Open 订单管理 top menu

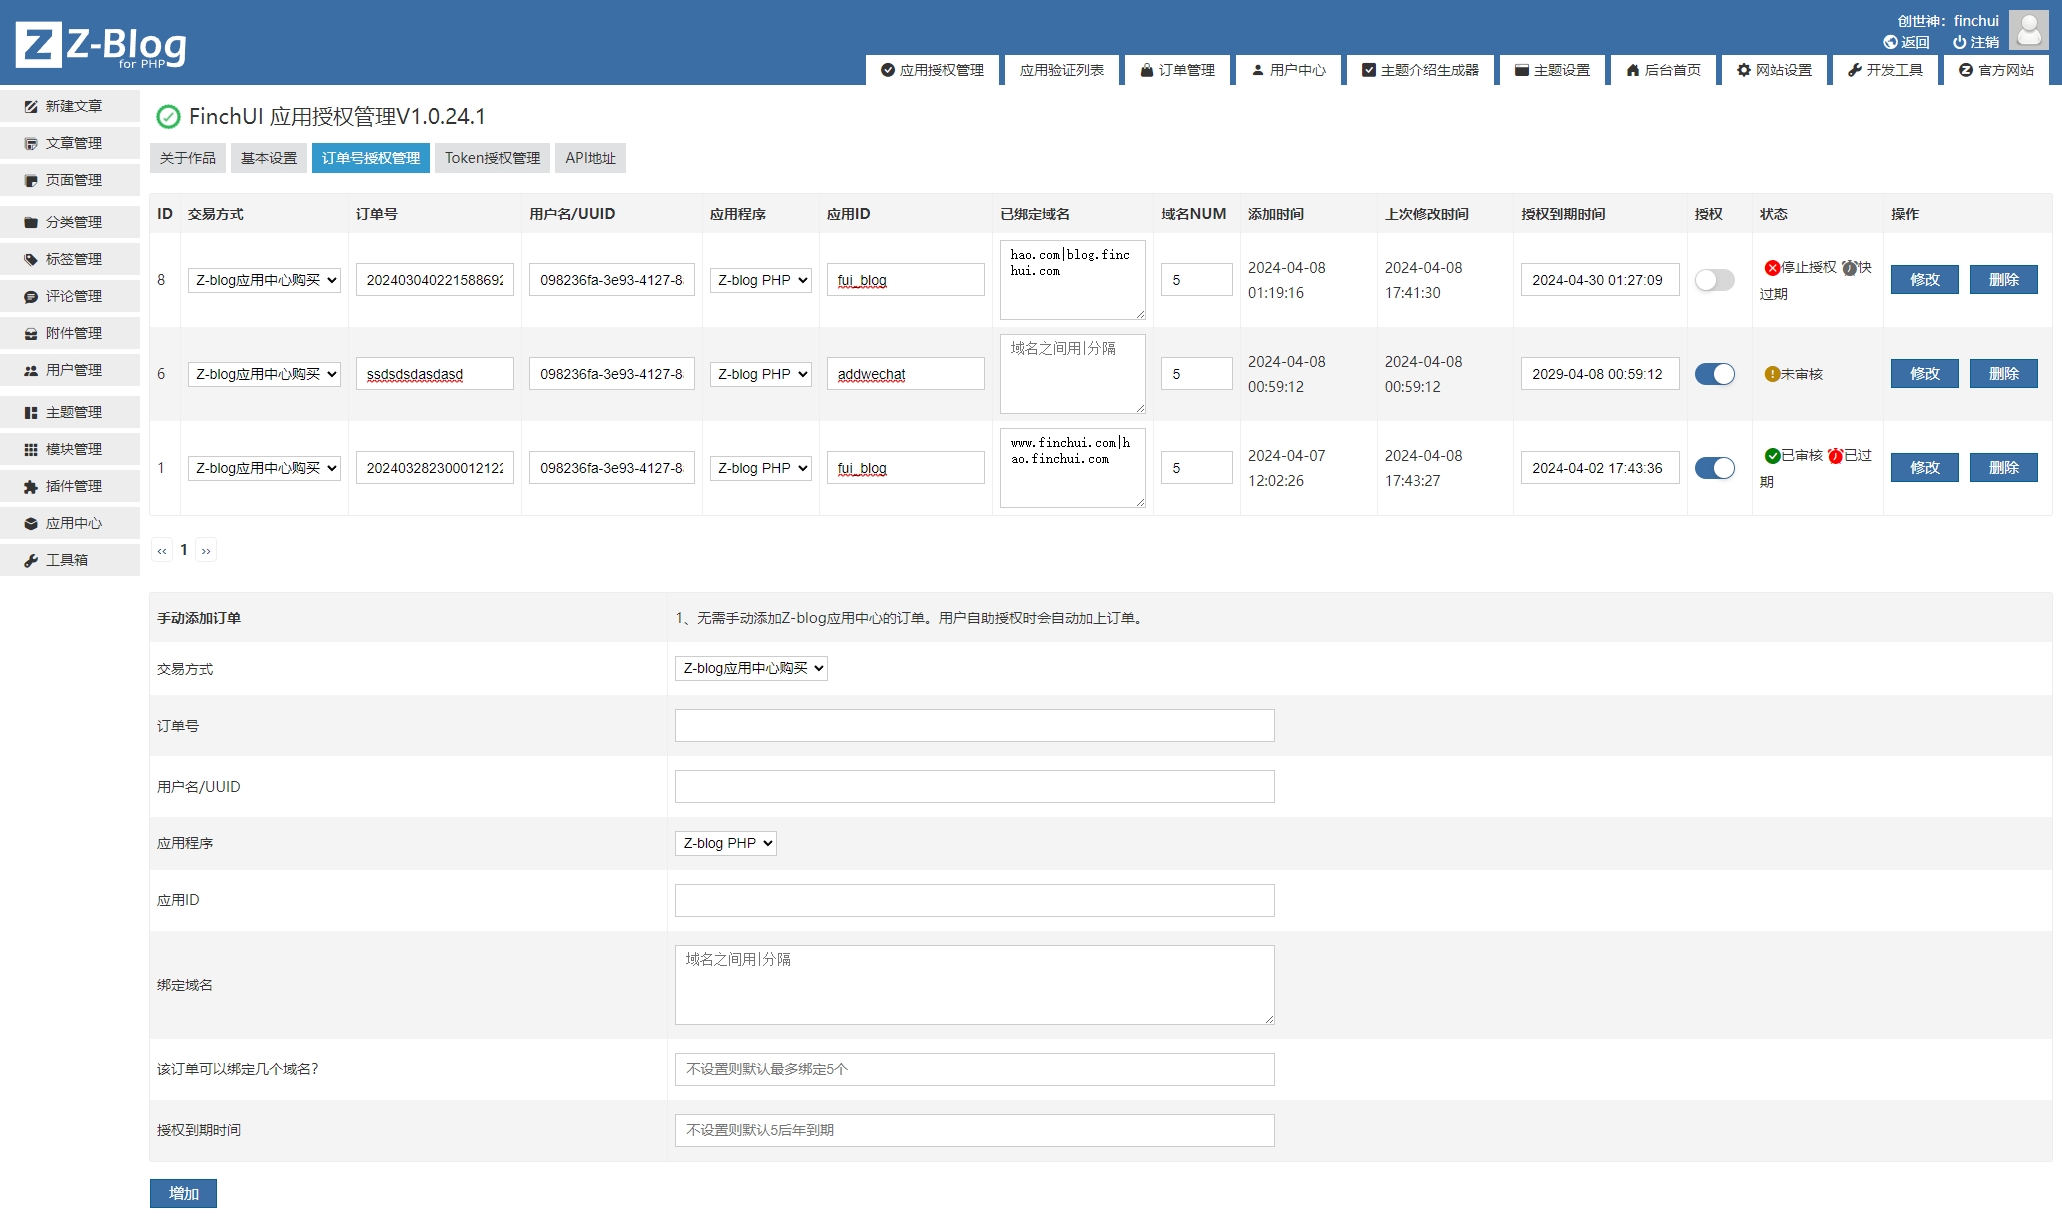tap(1178, 70)
